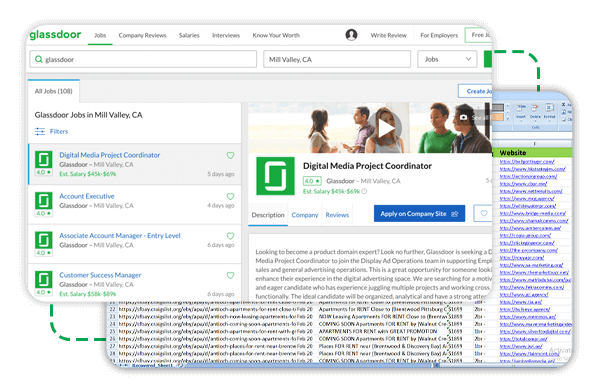Switch to the Company tab in job detail

(305, 215)
